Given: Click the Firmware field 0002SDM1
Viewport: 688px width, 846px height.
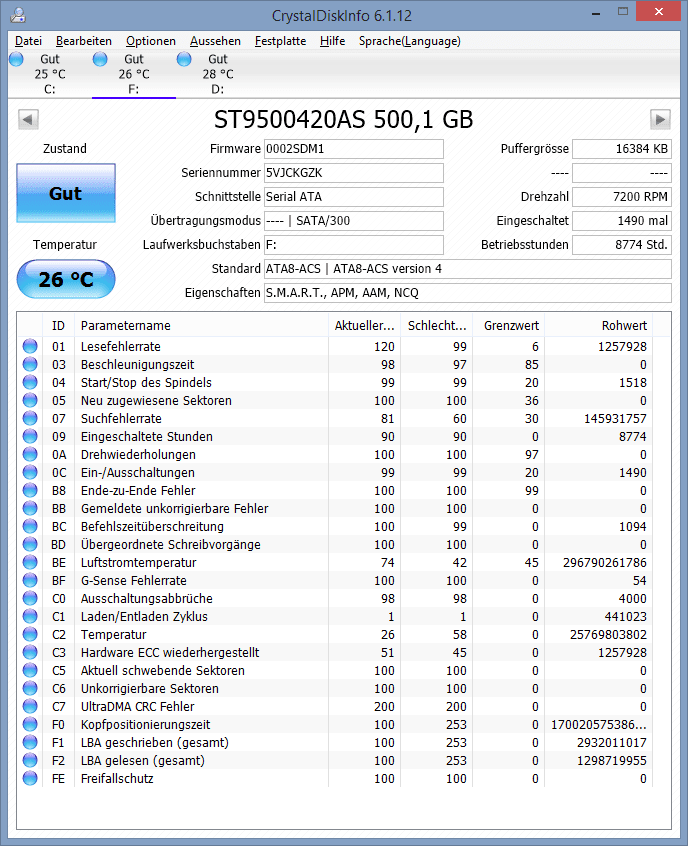Looking at the screenshot, I should coord(353,149).
